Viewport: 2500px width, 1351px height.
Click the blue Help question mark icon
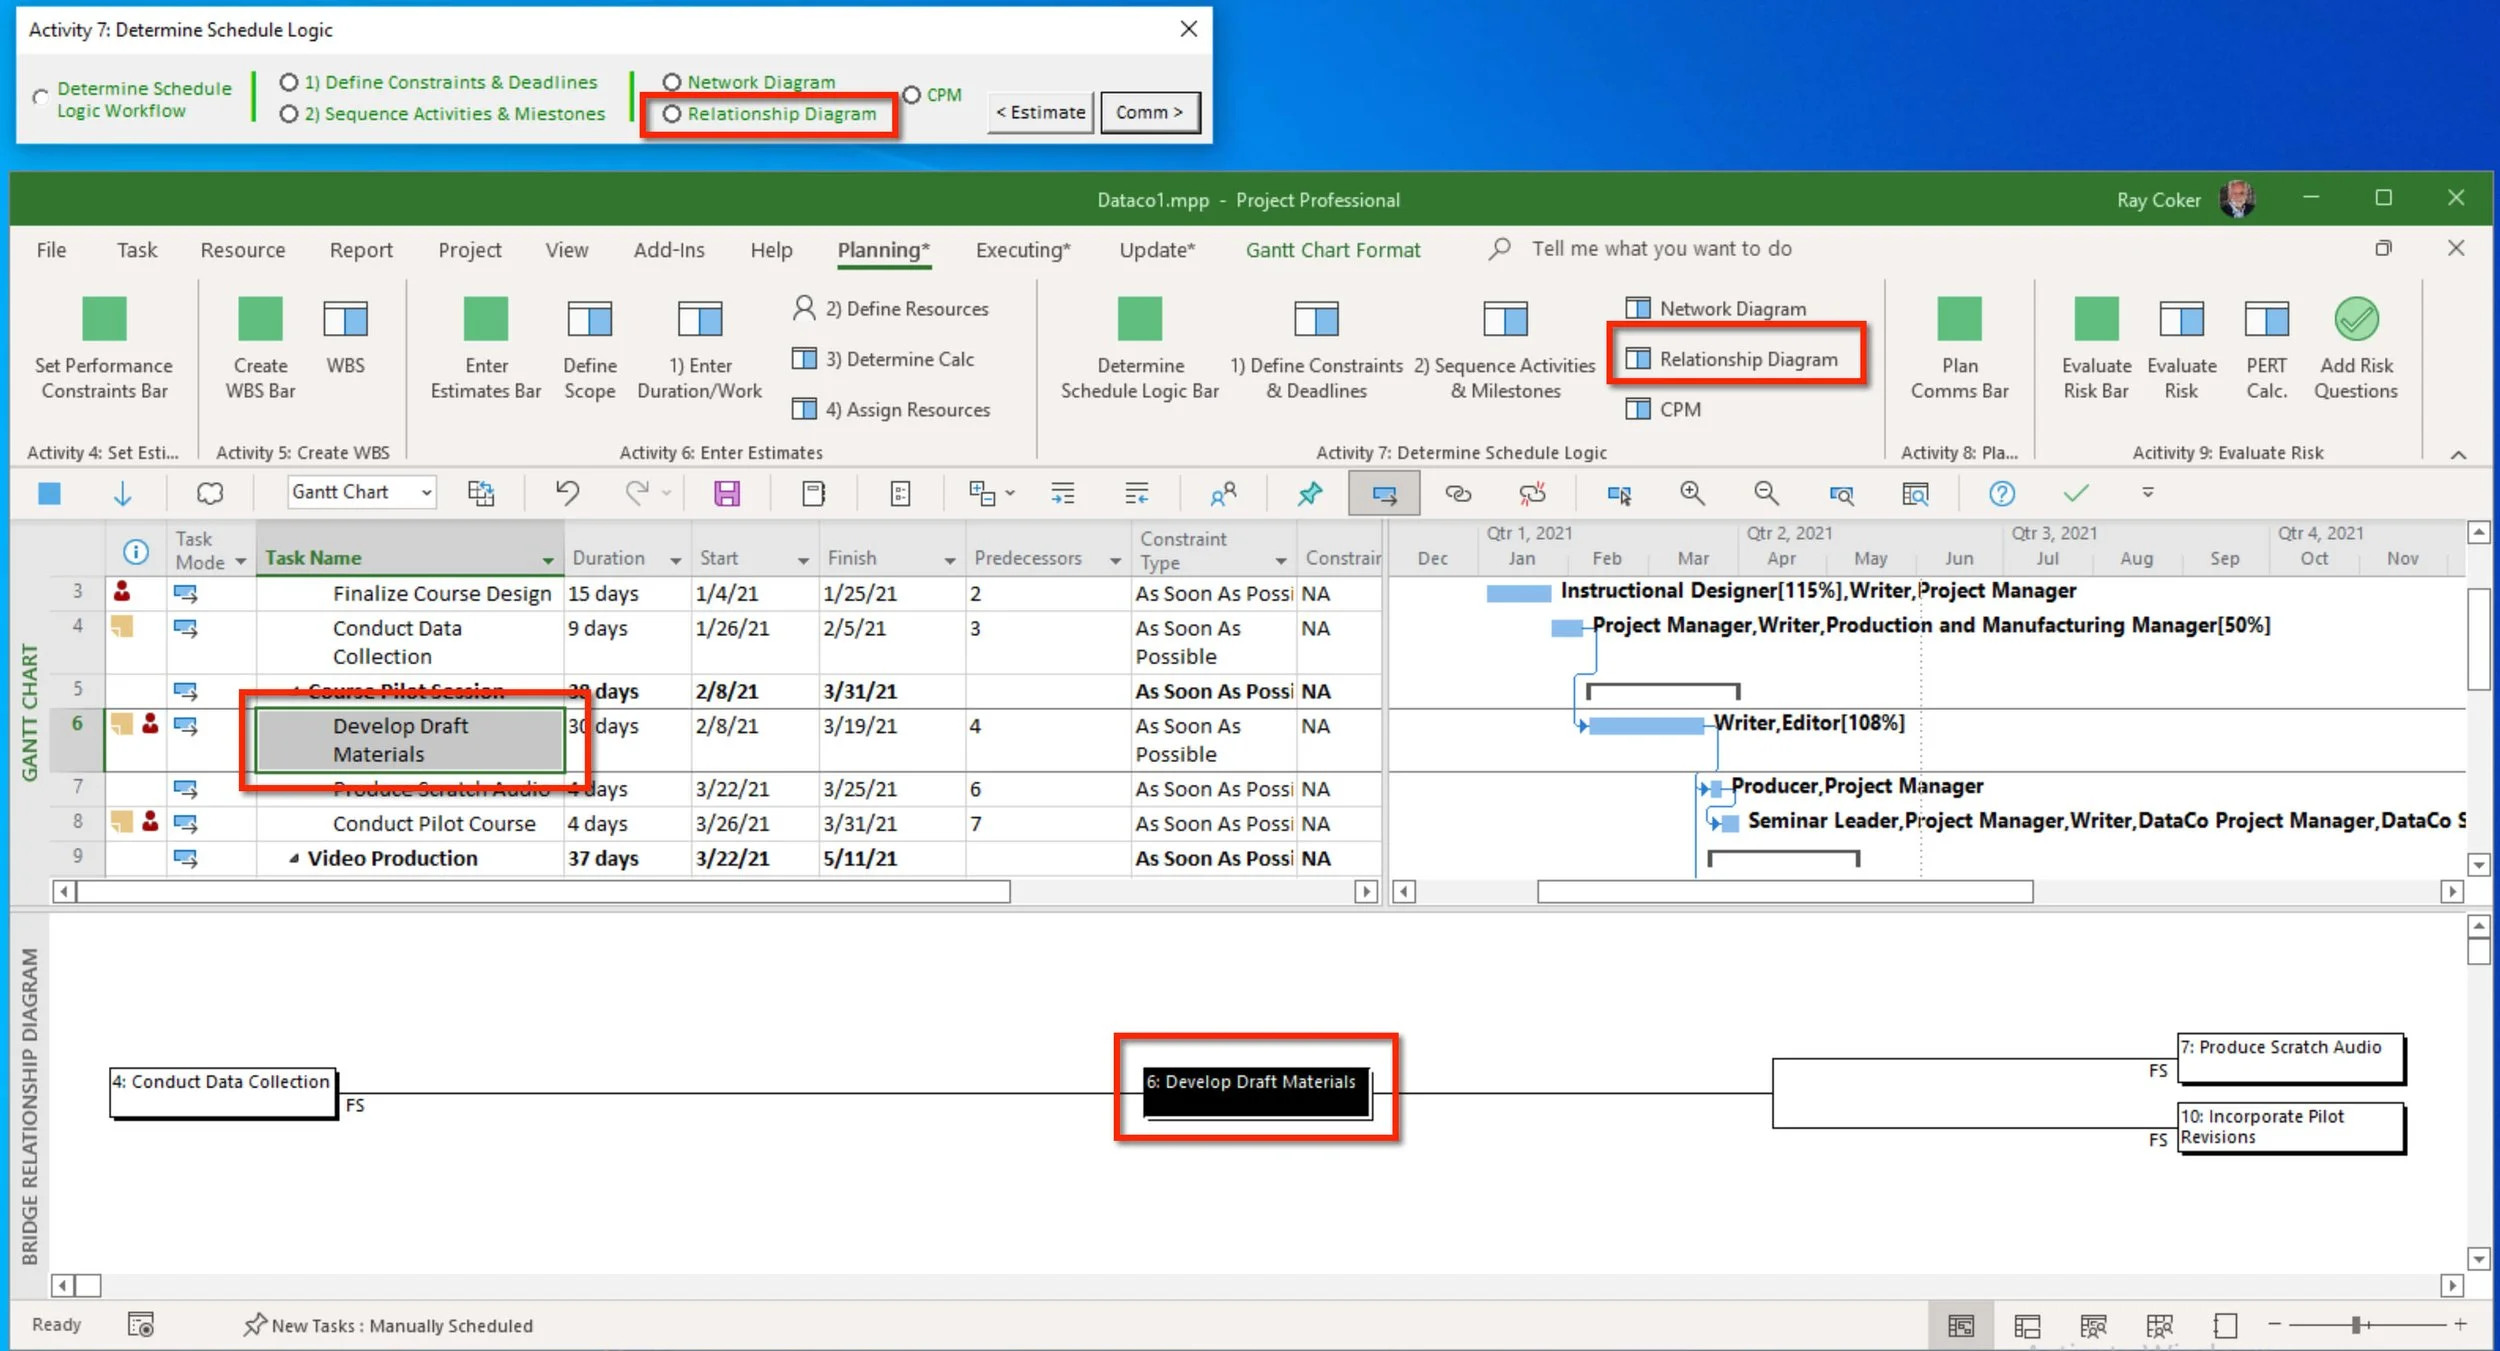pyautogui.click(x=2001, y=493)
